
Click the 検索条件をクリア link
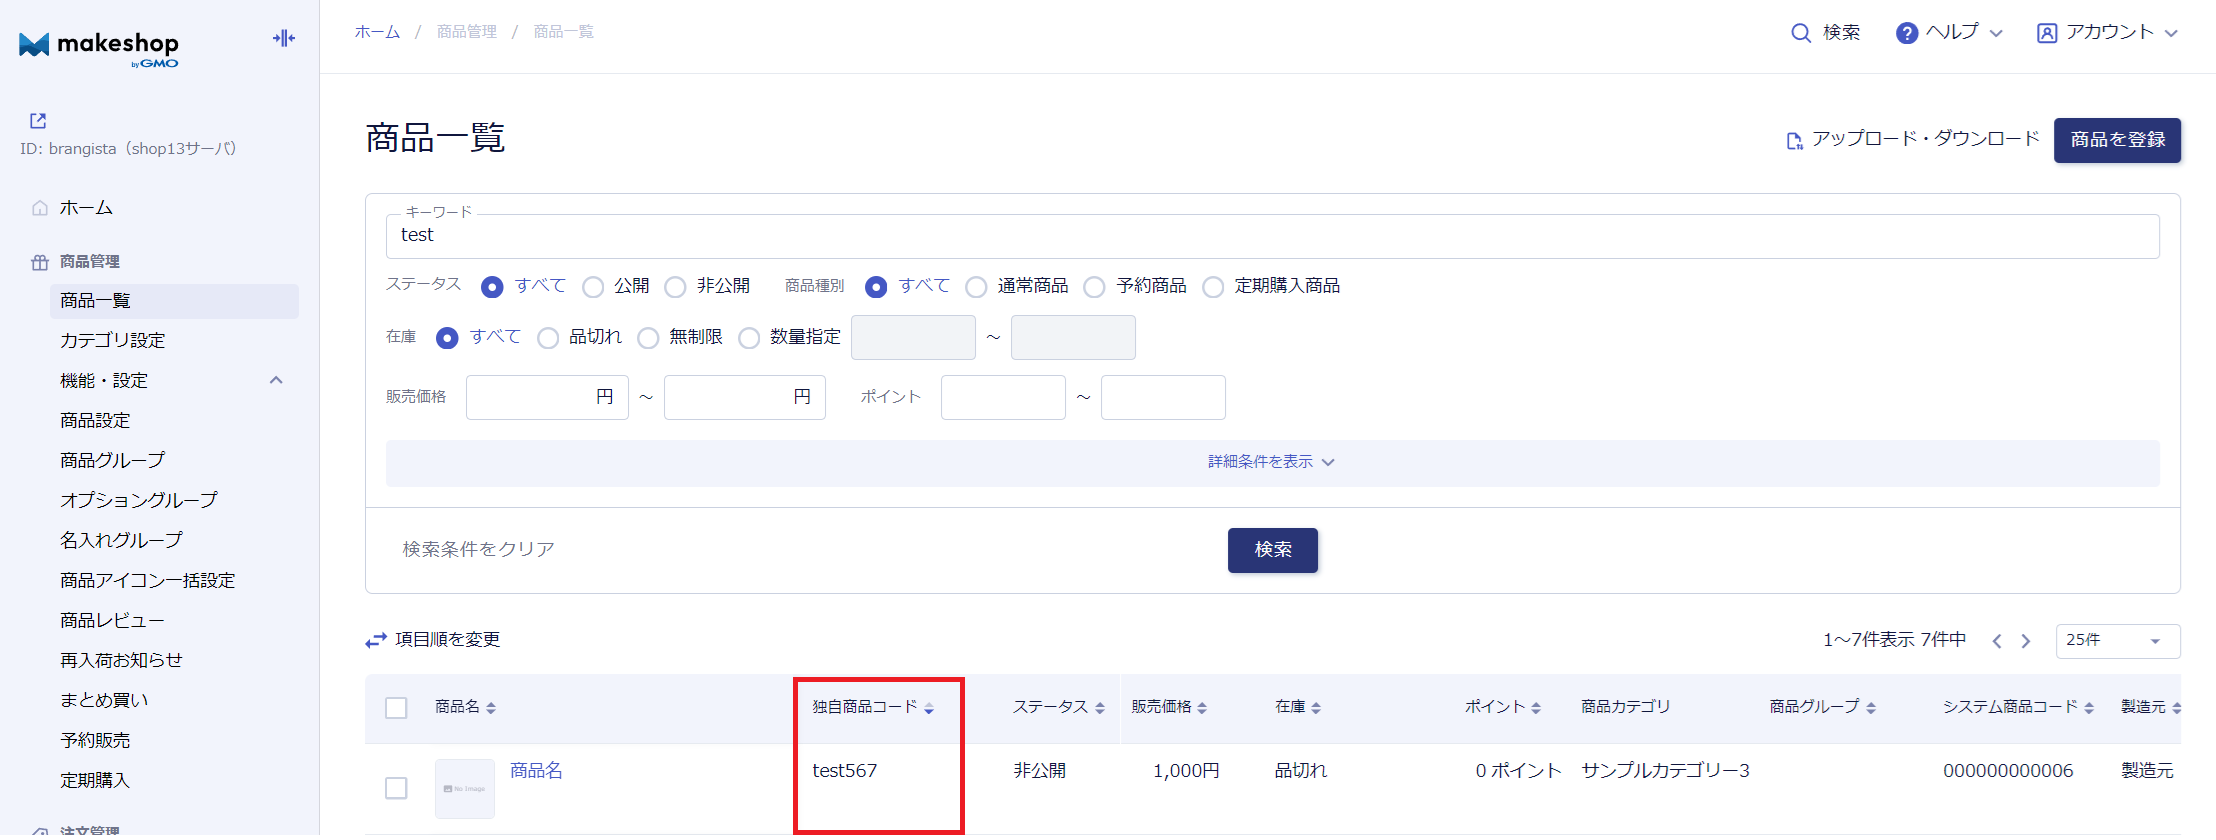(478, 549)
